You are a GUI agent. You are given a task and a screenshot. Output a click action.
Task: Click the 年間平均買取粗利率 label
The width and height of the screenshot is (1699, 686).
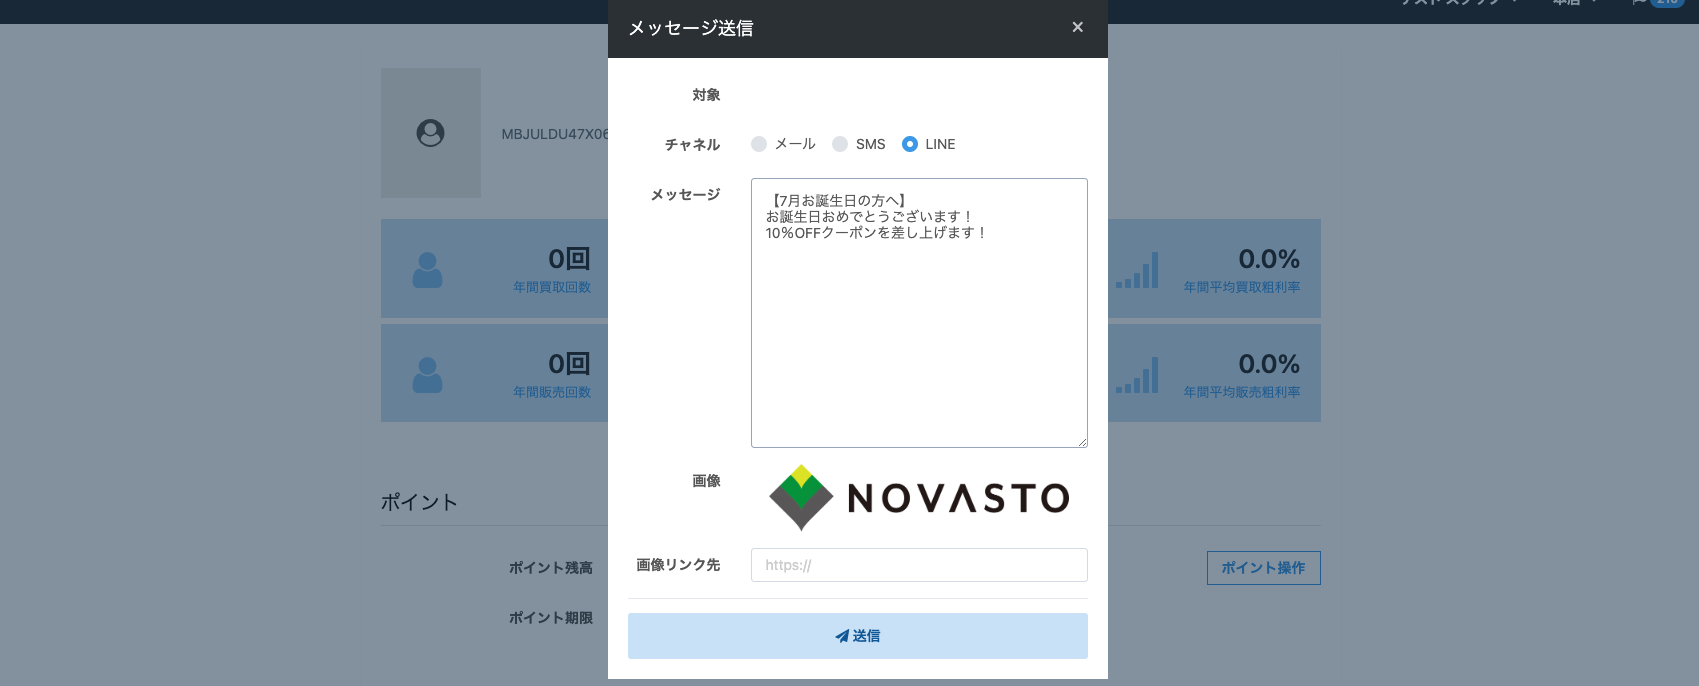click(1242, 287)
